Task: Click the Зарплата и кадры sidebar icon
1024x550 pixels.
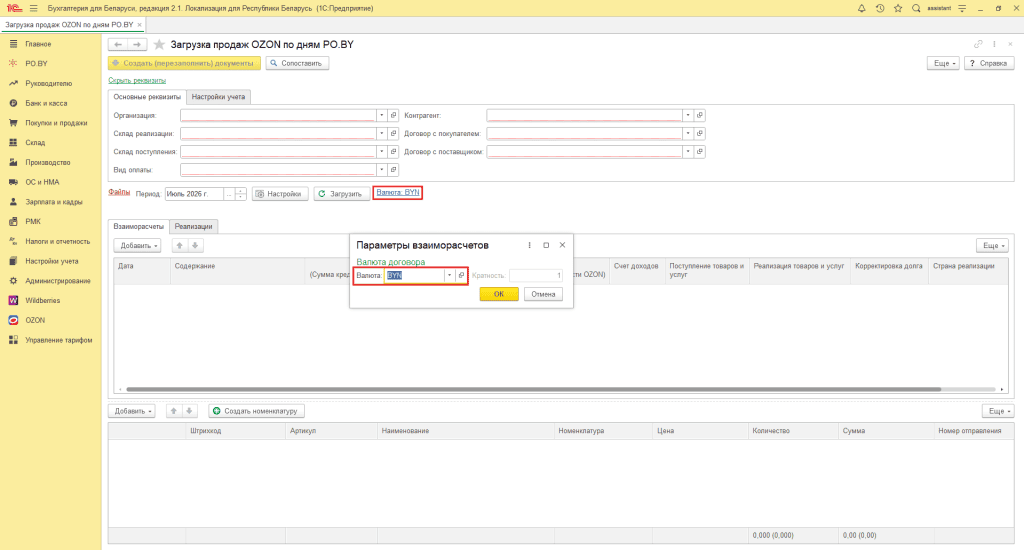Action: pyautogui.click(x=13, y=202)
